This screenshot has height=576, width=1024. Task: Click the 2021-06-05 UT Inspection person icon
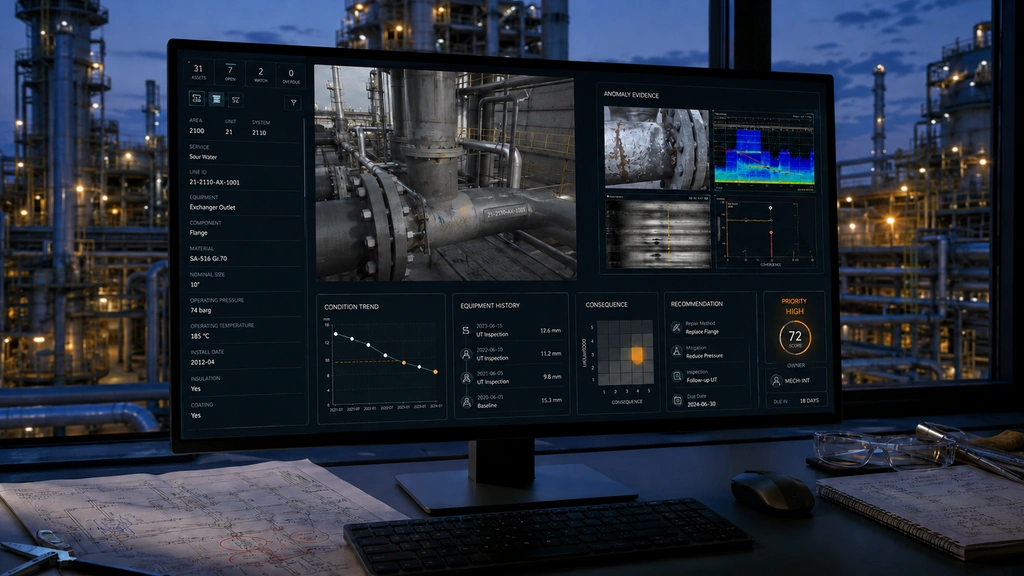pos(466,377)
